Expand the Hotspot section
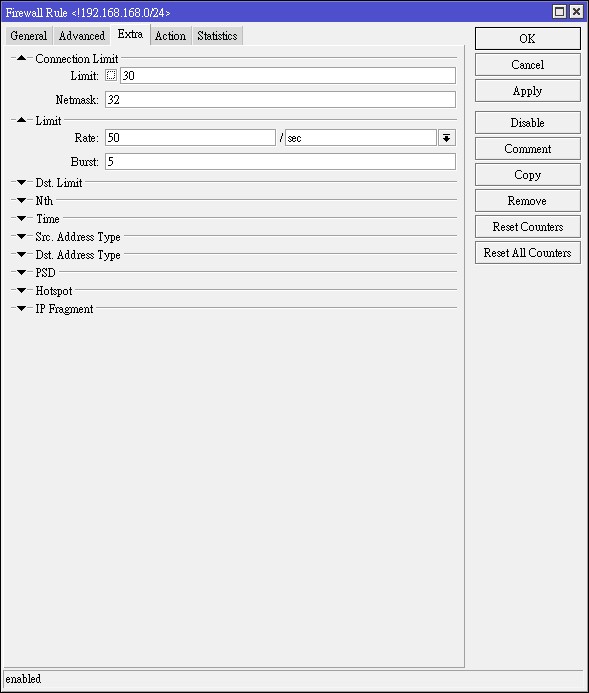589x693 pixels. [21, 290]
